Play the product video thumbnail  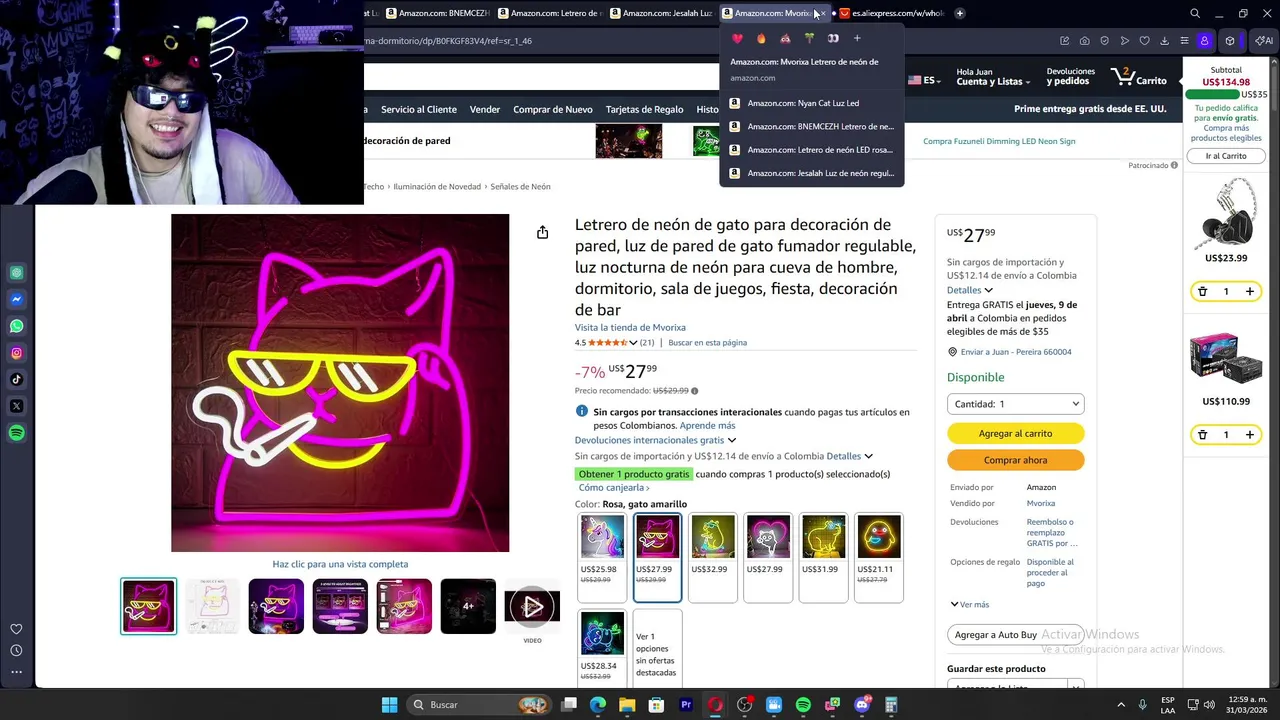(532, 606)
